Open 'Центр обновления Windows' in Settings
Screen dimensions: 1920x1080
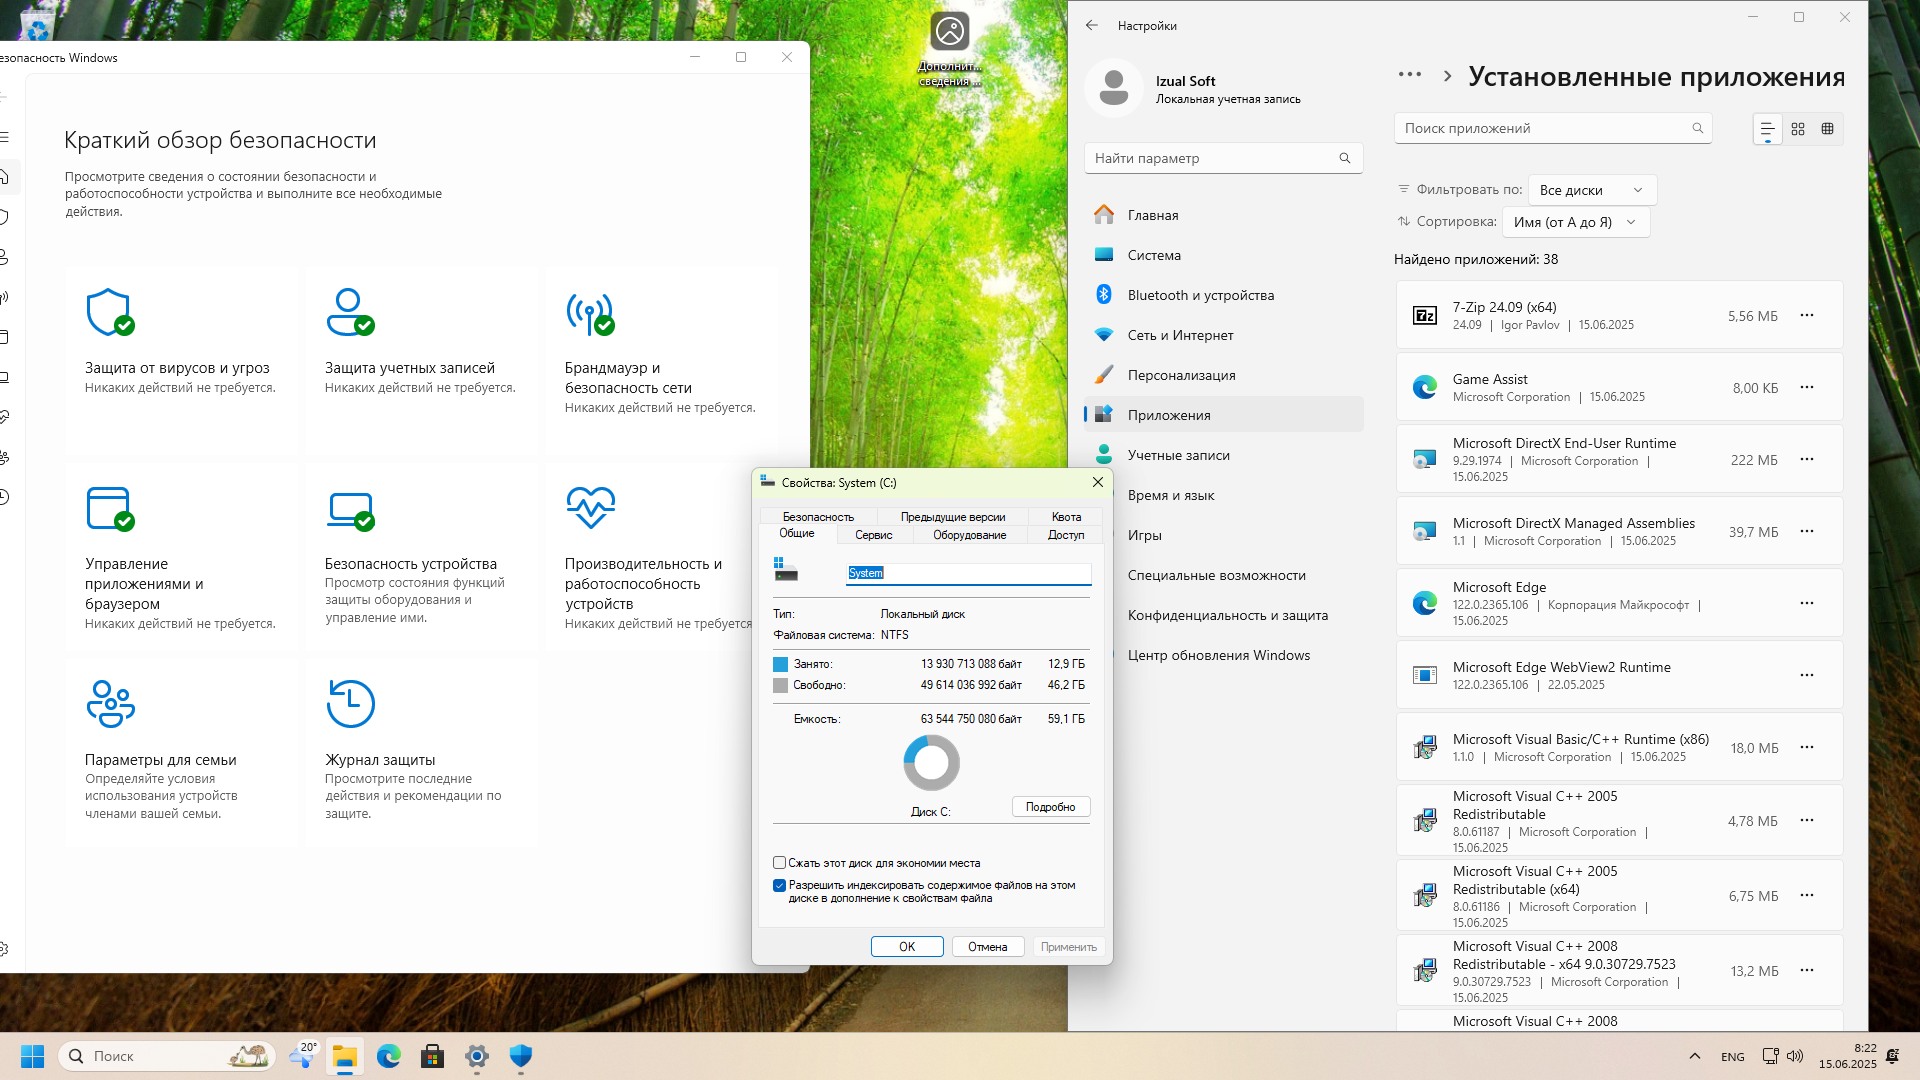coord(1224,655)
